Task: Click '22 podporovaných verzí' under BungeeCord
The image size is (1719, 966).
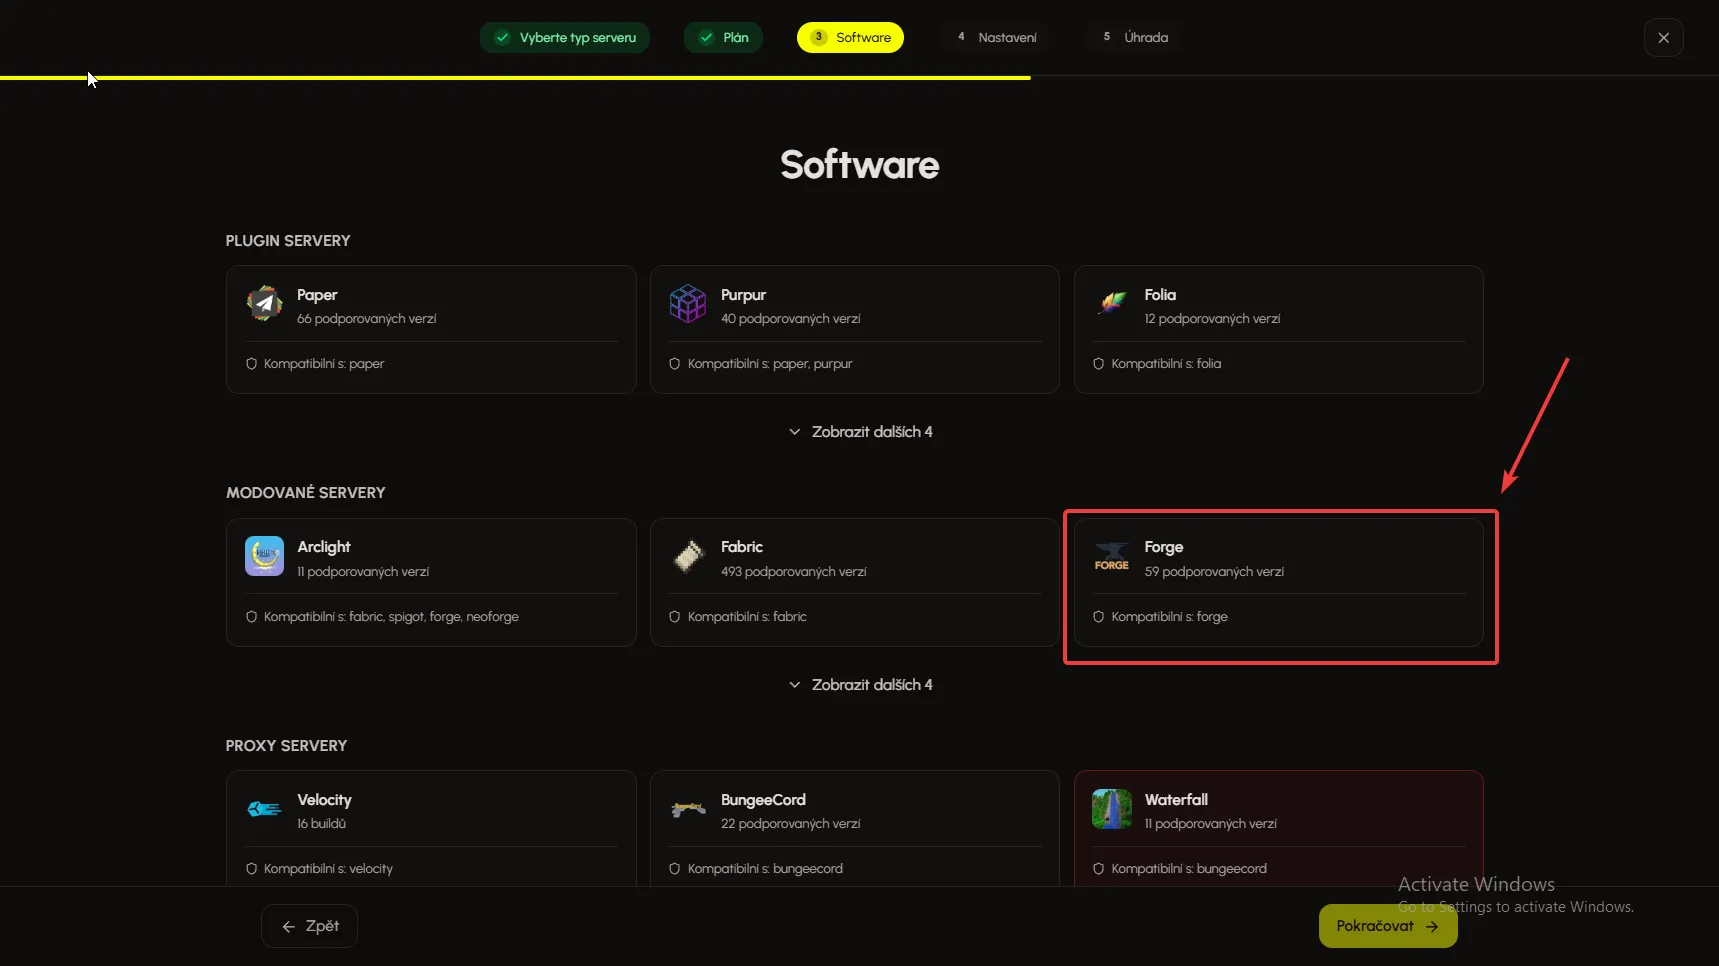Action: coord(791,824)
